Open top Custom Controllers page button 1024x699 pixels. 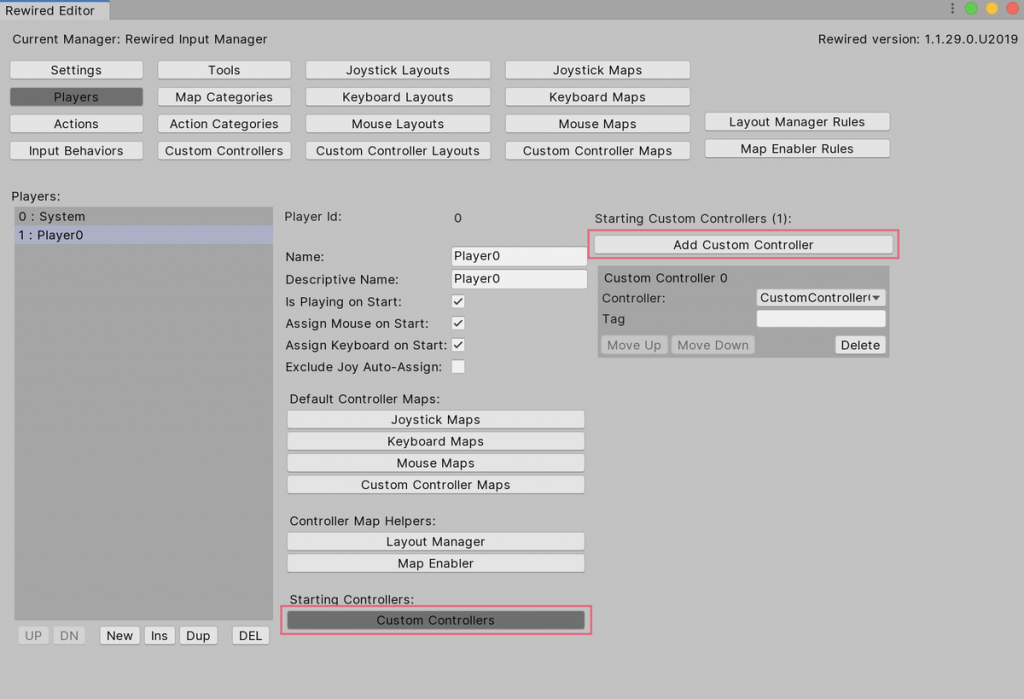click(224, 150)
